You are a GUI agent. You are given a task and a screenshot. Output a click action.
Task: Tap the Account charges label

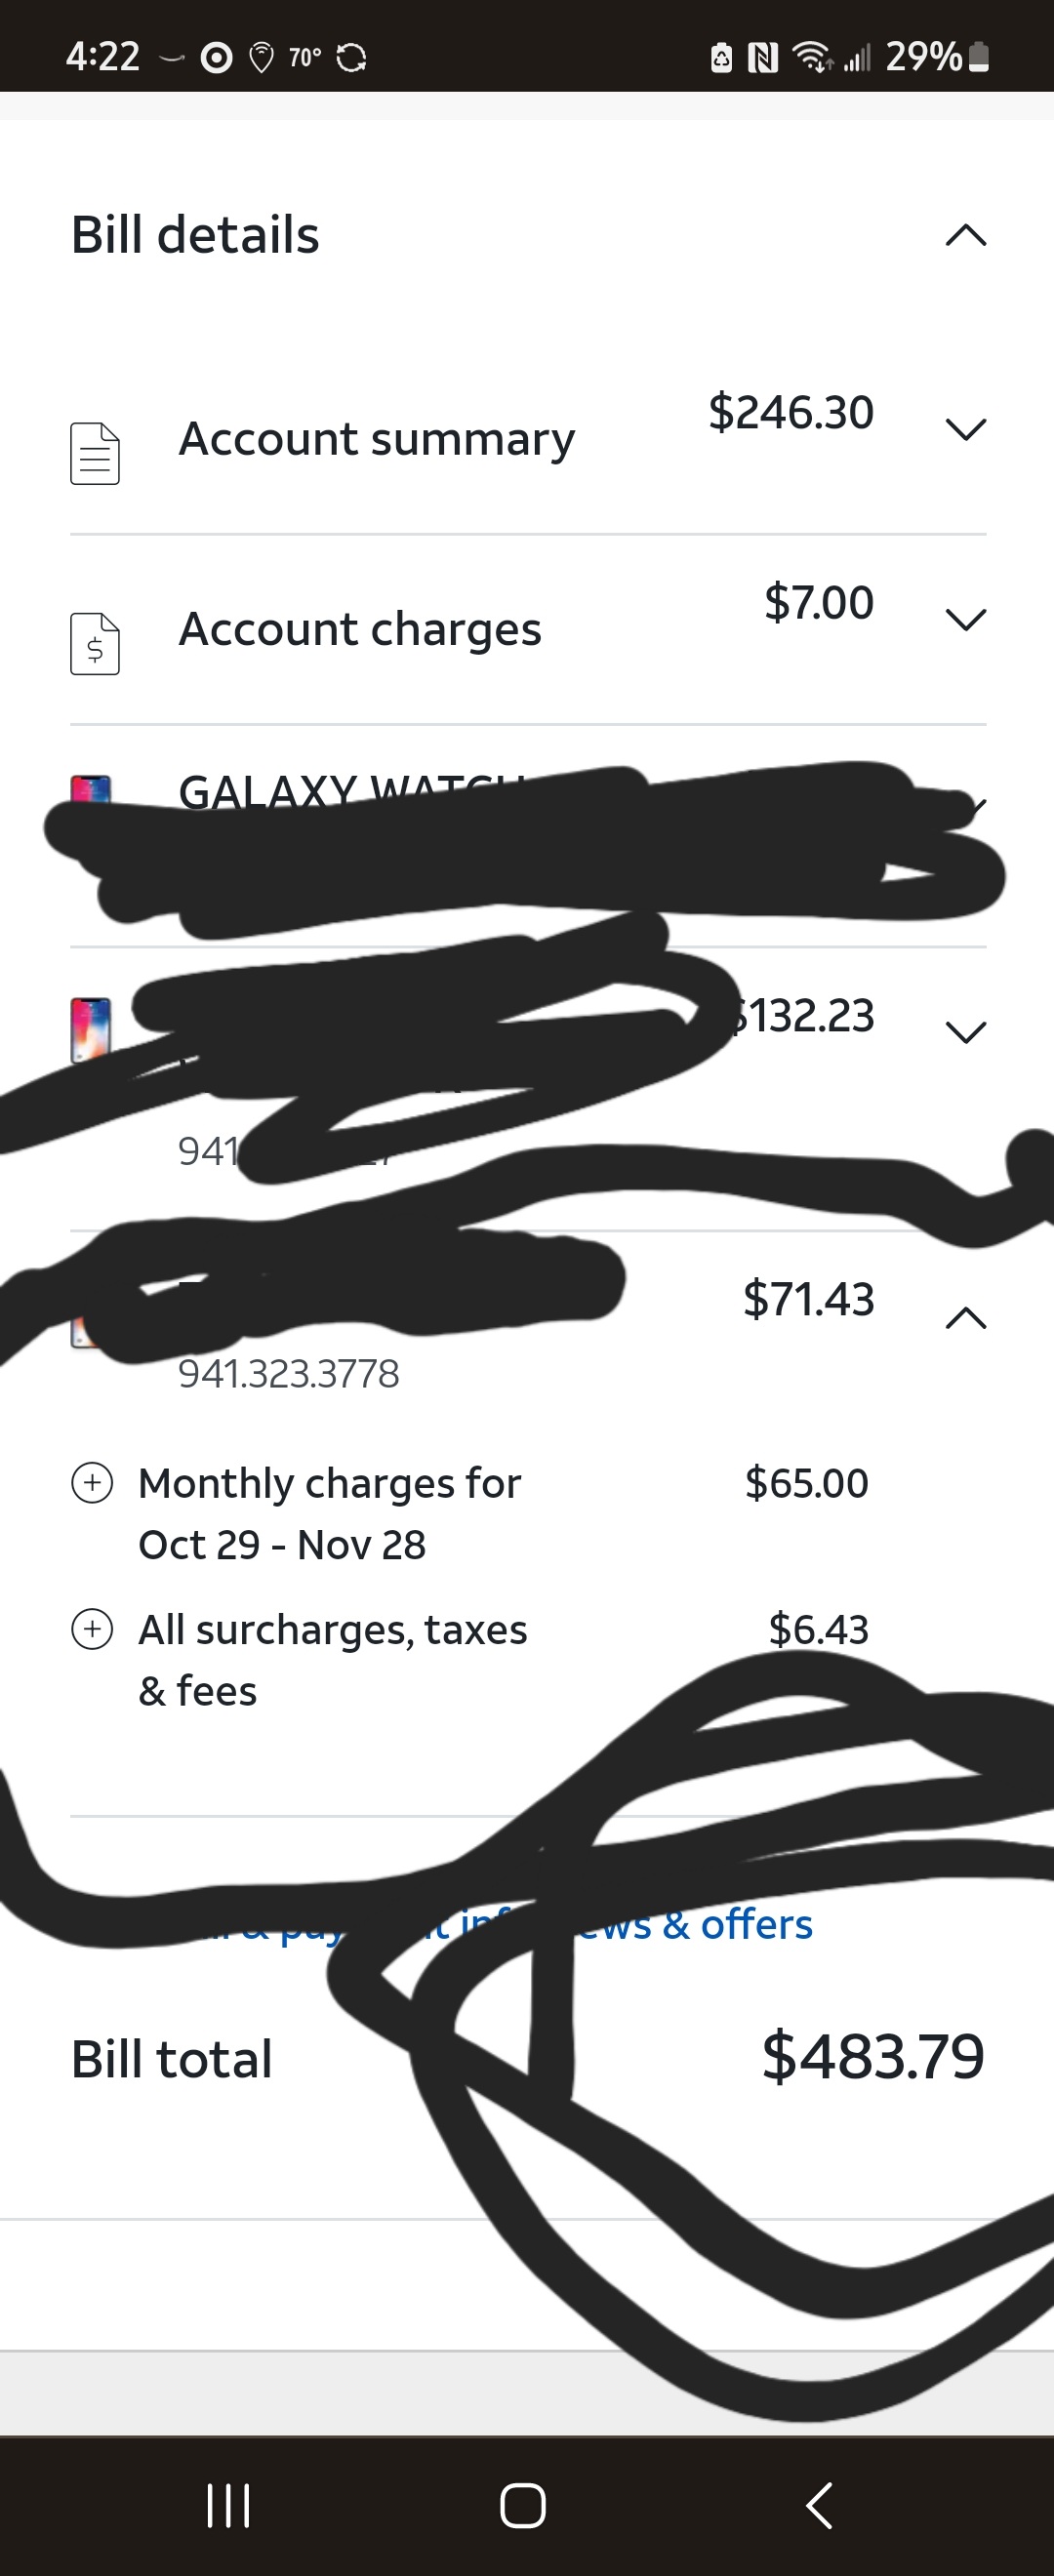click(x=360, y=630)
